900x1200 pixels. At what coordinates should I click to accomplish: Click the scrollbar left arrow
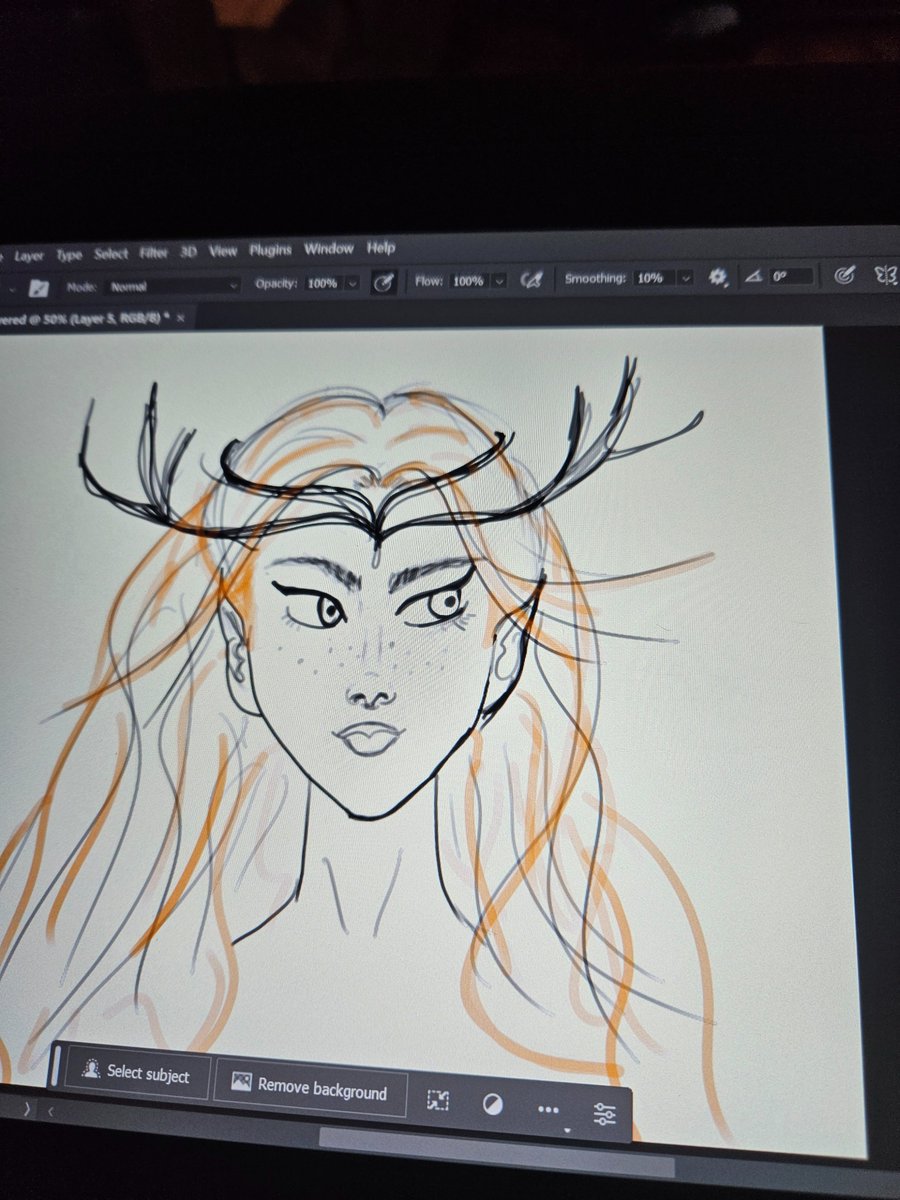pyautogui.click(x=51, y=1110)
